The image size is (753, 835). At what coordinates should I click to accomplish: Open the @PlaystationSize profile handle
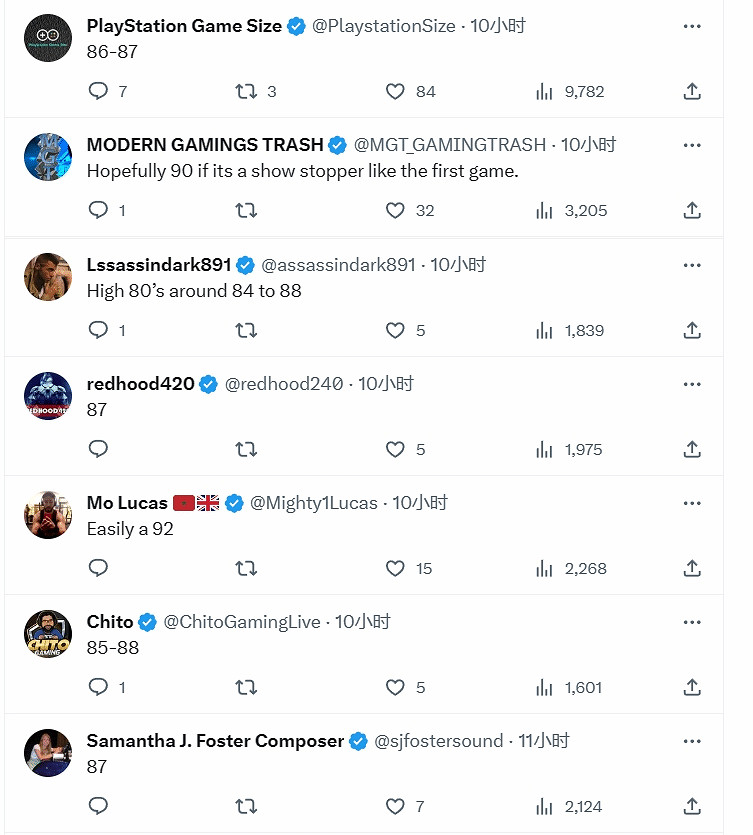click(384, 26)
